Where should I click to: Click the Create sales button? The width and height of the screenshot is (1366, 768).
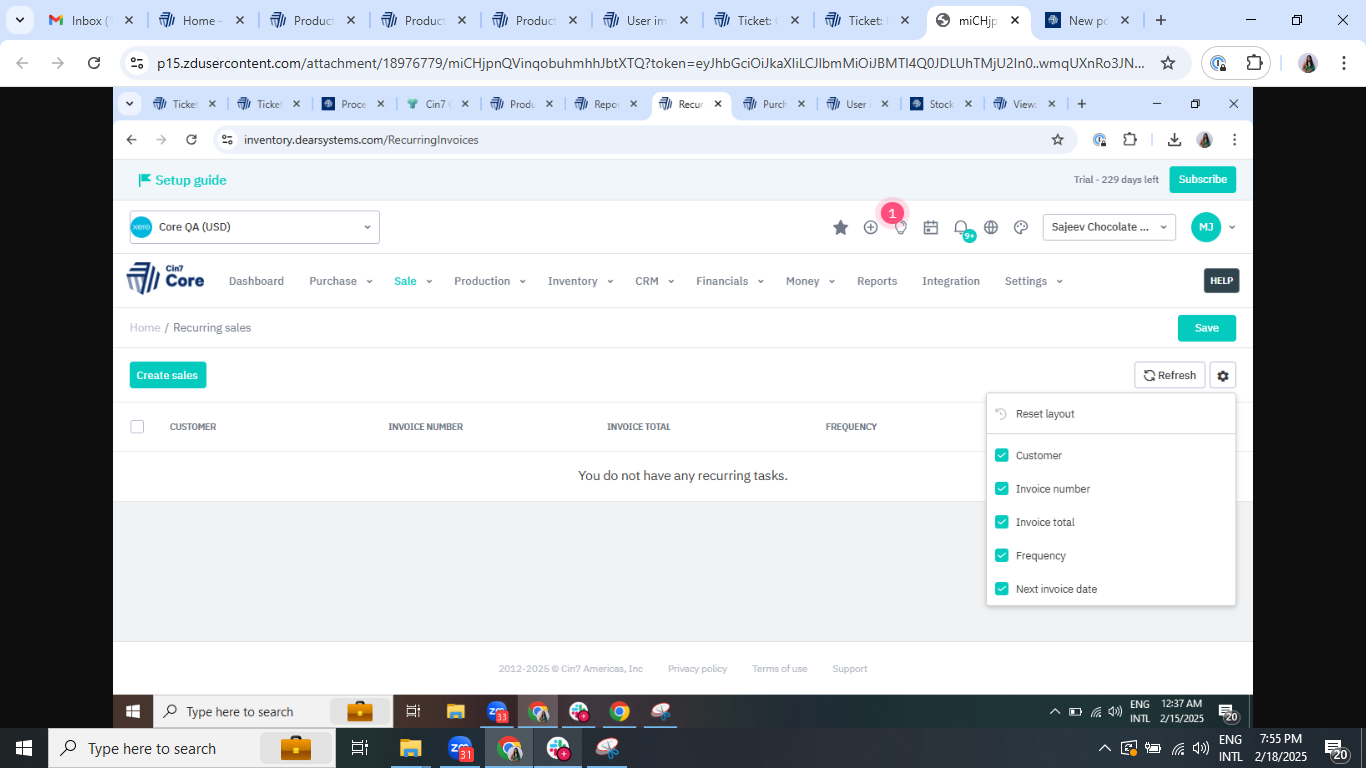(167, 375)
